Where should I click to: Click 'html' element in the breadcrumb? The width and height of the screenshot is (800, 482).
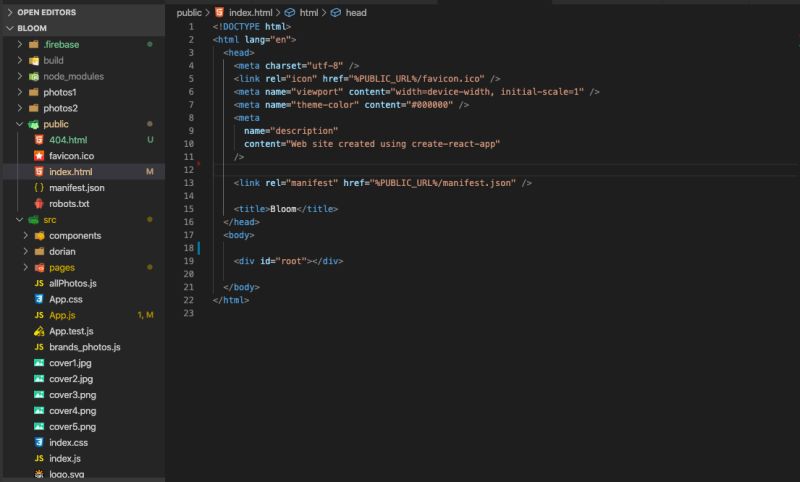coord(309,13)
